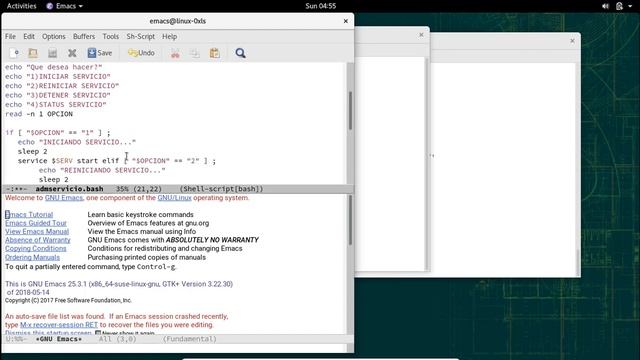Open the Emacs Guided Tour link
Image resolution: width=640 pixels, height=360 pixels.
click(36, 223)
